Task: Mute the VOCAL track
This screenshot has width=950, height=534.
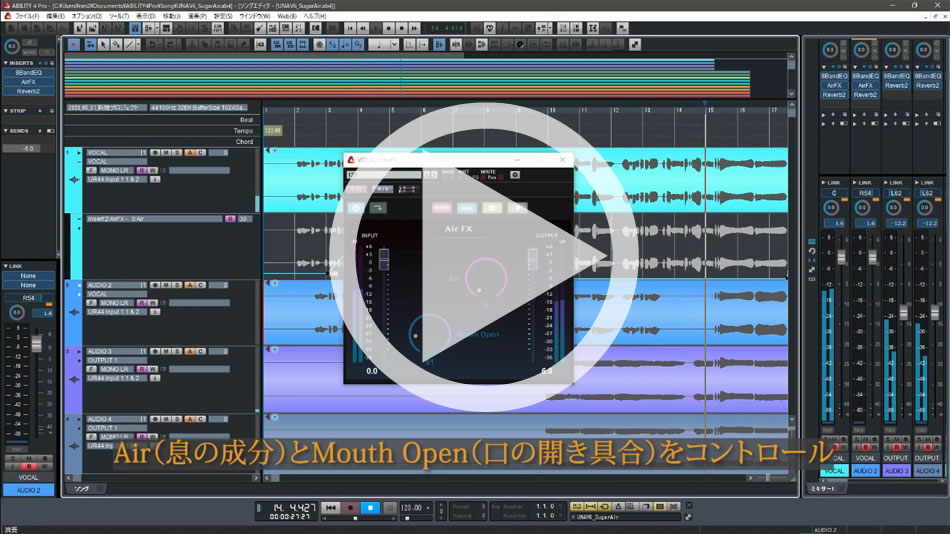Action: point(167,152)
